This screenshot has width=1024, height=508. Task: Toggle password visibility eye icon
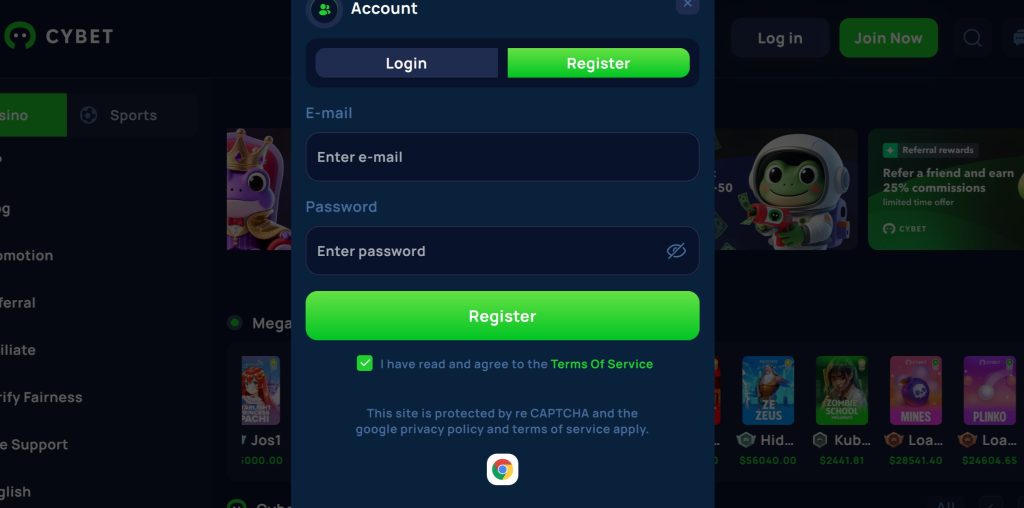pyautogui.click(x=676, y=251)
